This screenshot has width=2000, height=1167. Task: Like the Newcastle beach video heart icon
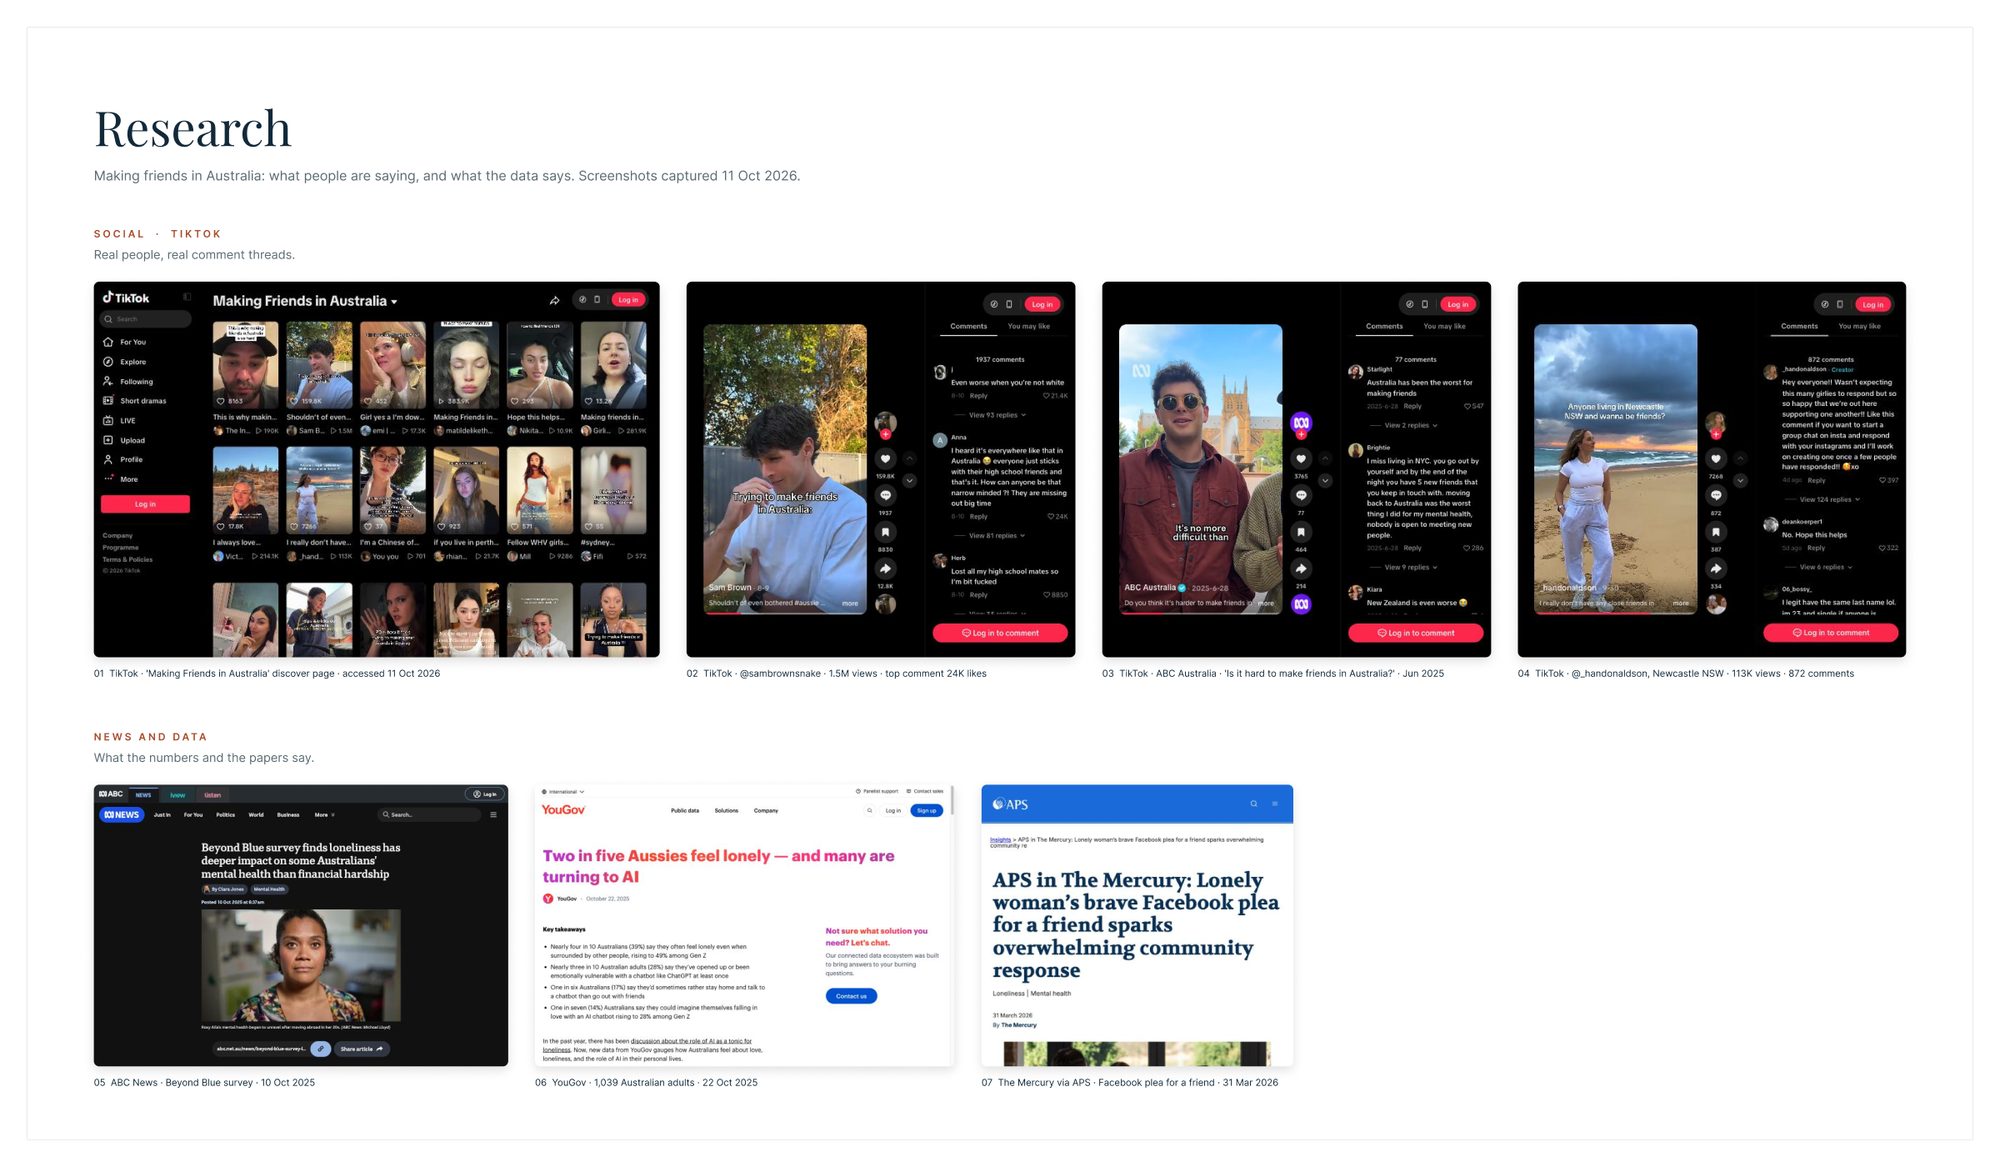(1716, 459)
